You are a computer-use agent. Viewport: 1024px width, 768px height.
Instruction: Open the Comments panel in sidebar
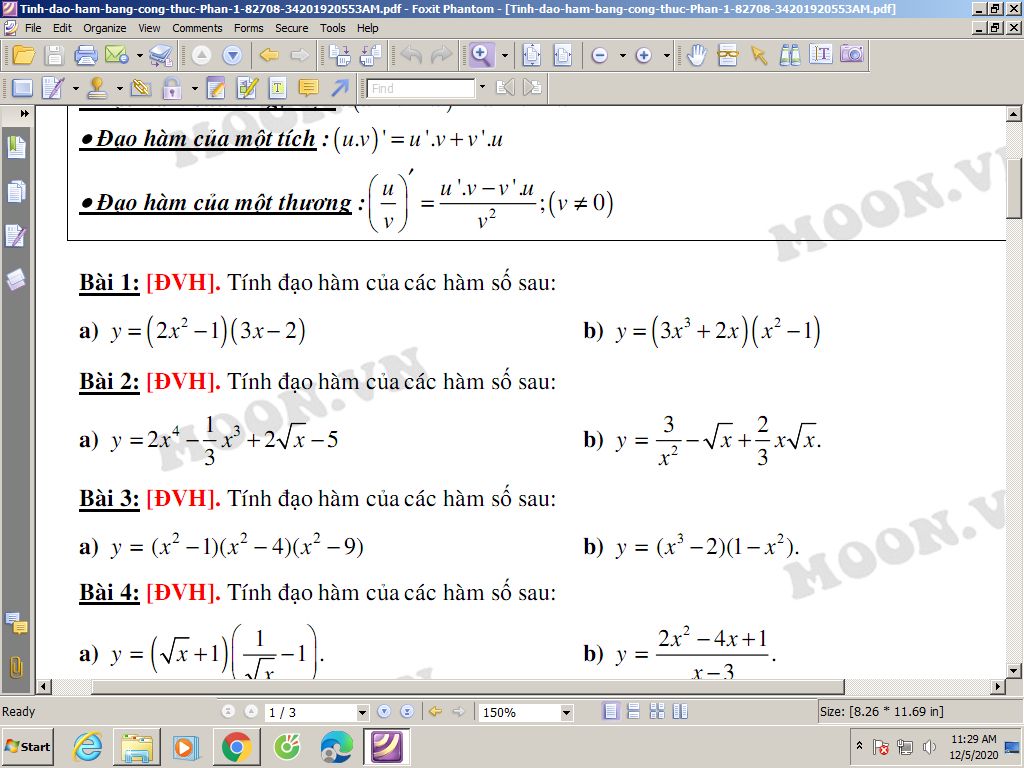(16, 624)
